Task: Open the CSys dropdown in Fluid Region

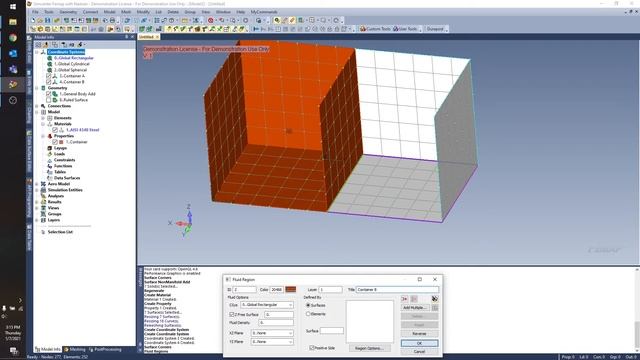Action: 267,305
